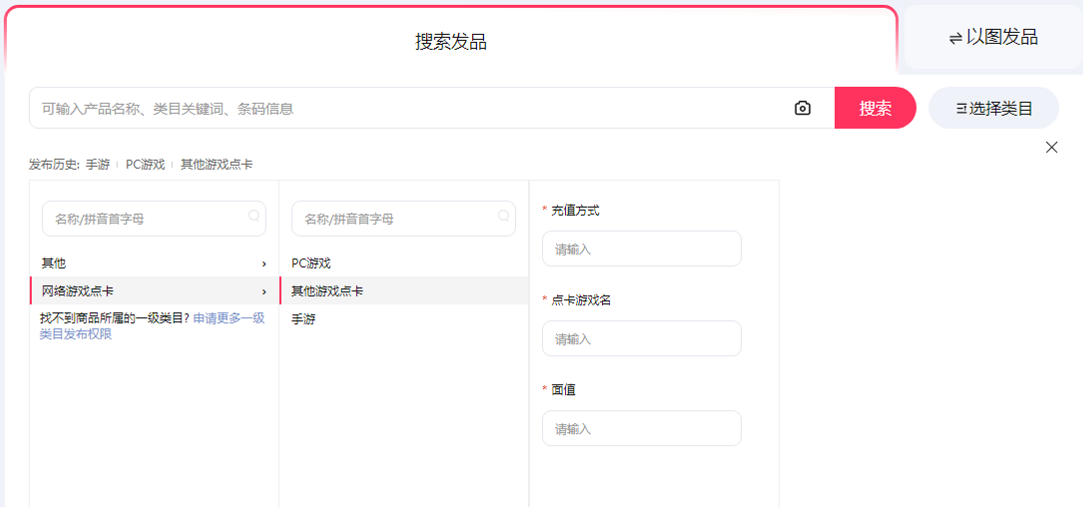Open the 选择类目 category selector

pyautogui.click(x=993, y=108)
